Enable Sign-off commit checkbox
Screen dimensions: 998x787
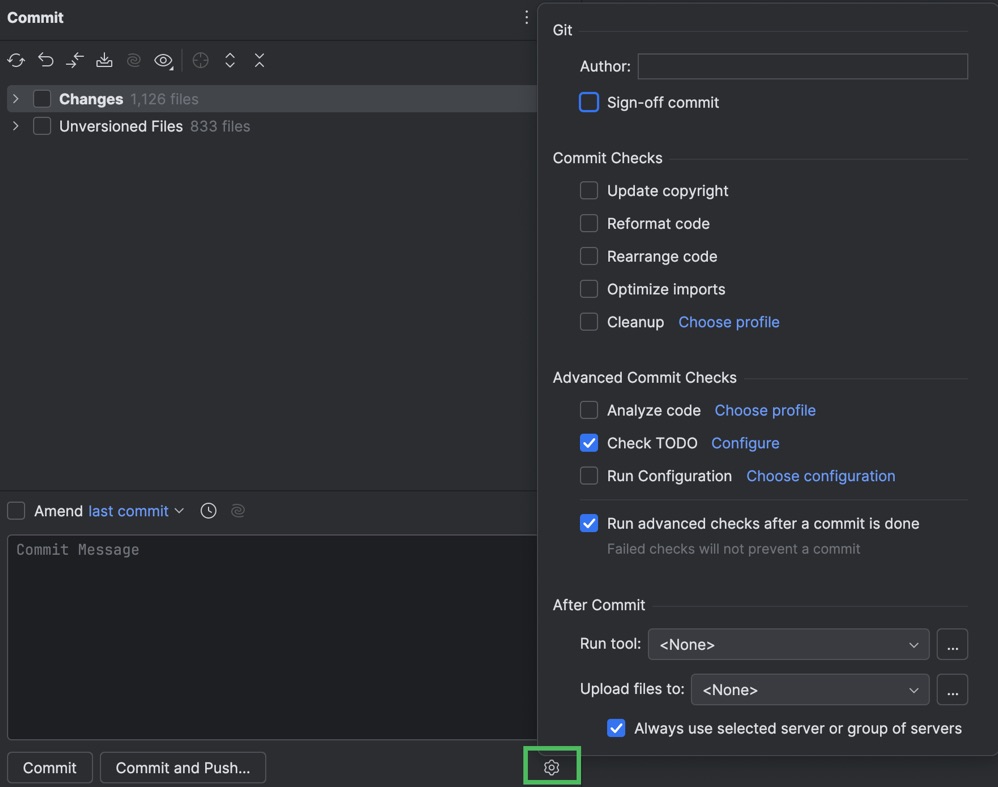(x=589, y=103)
